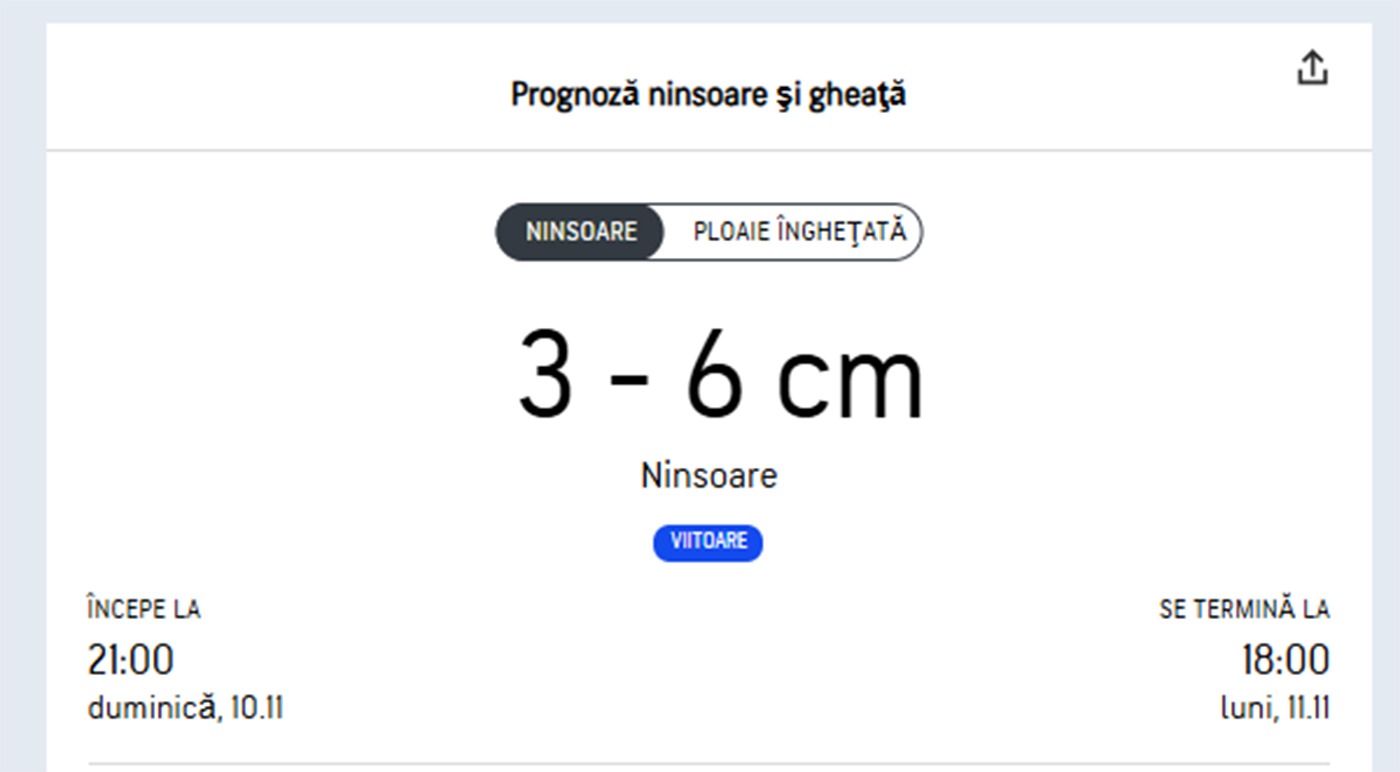Click the Ninsoare label below the amount
The height and width of the screenshot is (772, 1400).
pos(708,475)
